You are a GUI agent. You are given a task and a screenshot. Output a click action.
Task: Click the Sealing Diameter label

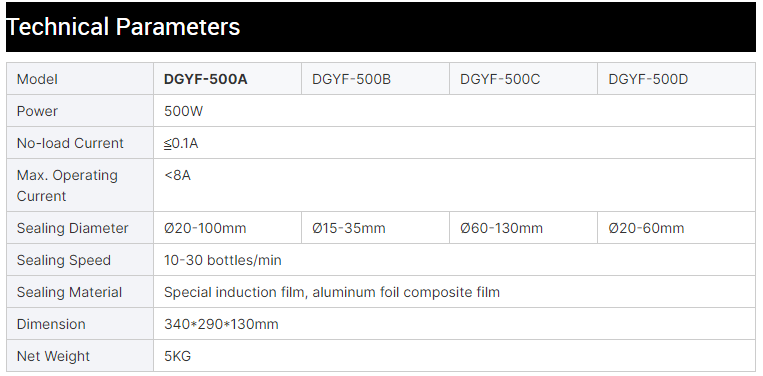73,228
